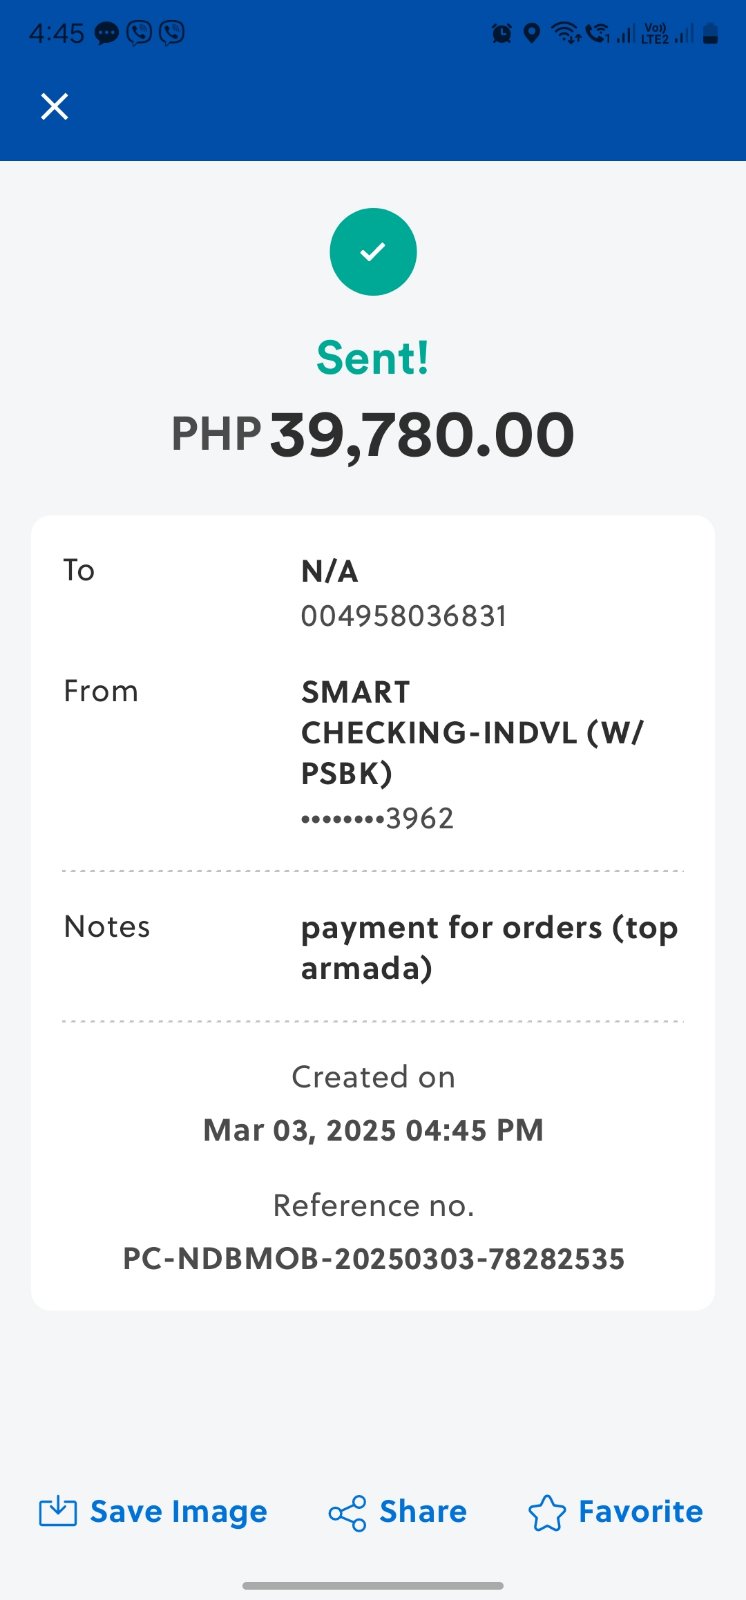Select recipient account number 004958036831

(404, 616)
